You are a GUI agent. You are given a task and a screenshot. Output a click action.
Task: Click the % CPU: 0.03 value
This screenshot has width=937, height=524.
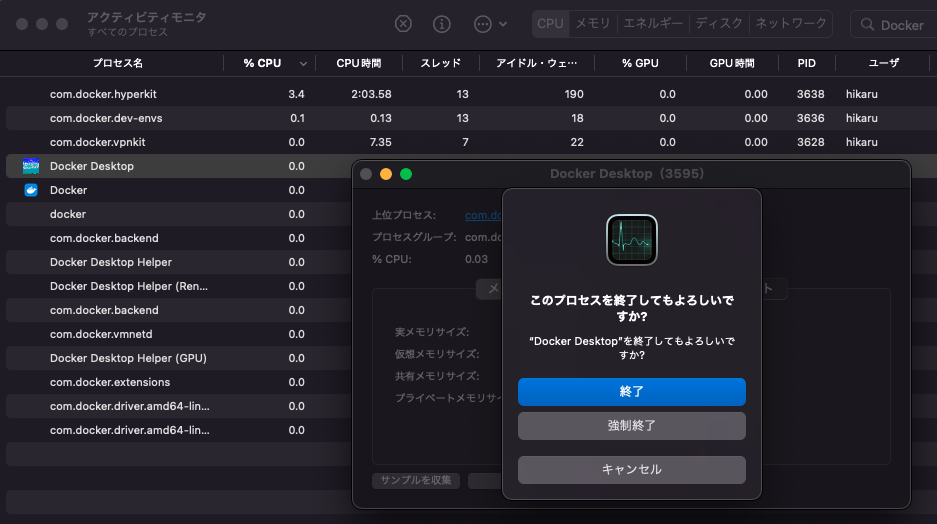pos(476,259)
